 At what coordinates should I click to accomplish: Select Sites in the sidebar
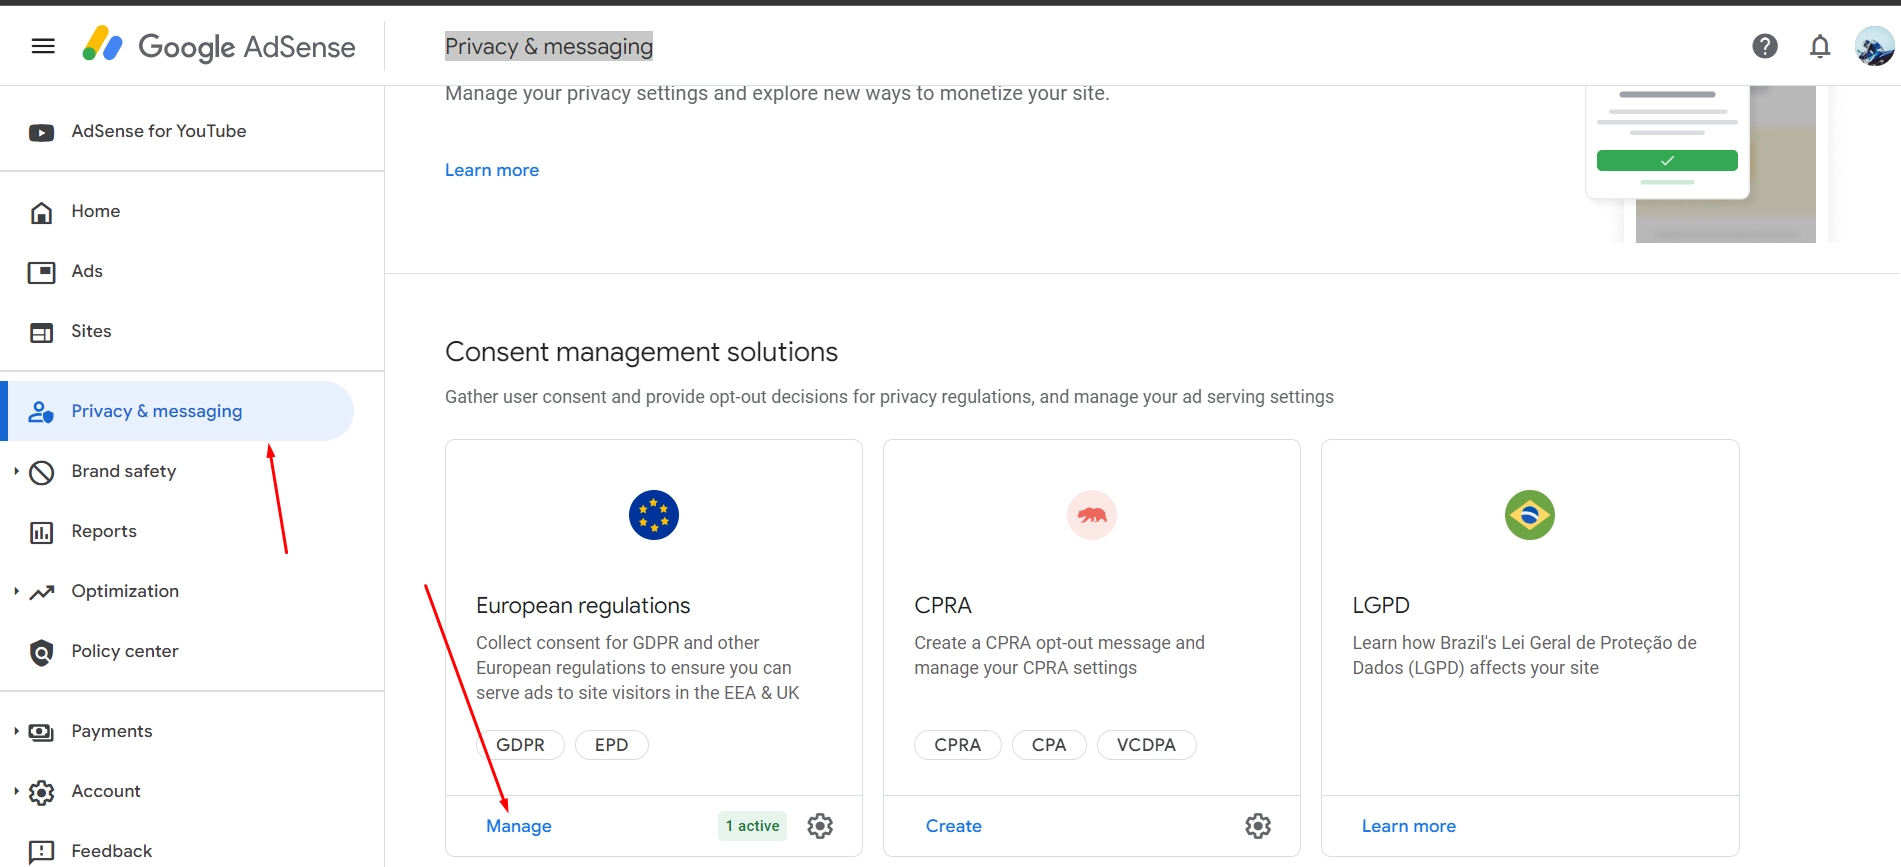91,331
